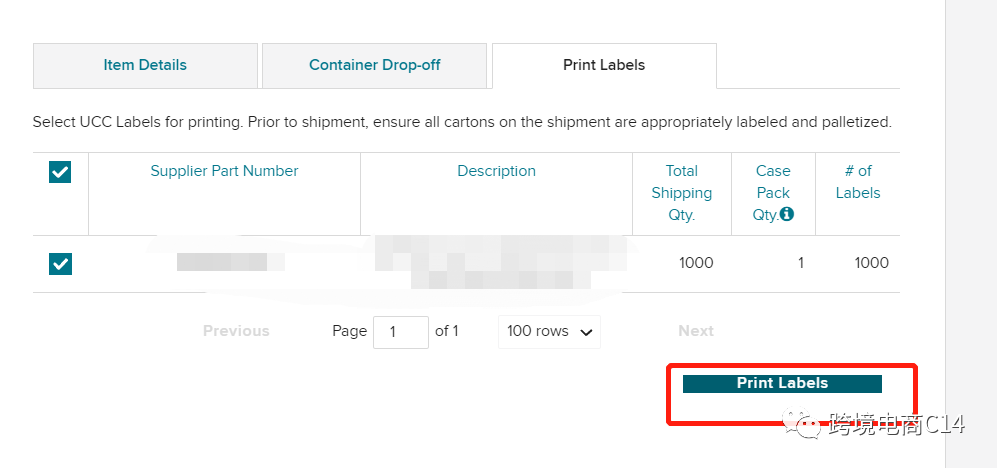Image resolution: width=997 pixels, height=468 pixels.
Task: Click the Case Pack Qty. value 1
Action: click(x=800, y=263)
